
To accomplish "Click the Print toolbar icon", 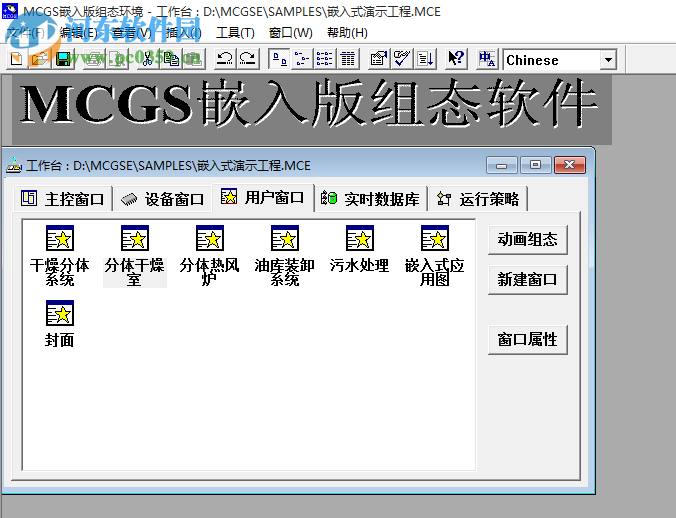I will pos(94,59).
